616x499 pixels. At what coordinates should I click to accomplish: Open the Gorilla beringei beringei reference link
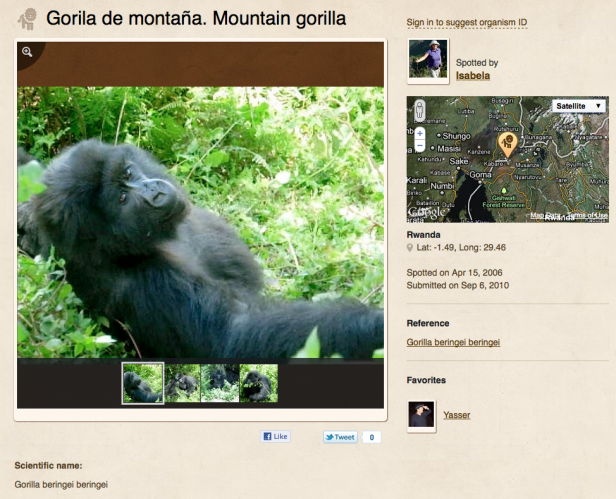[453, 342]
